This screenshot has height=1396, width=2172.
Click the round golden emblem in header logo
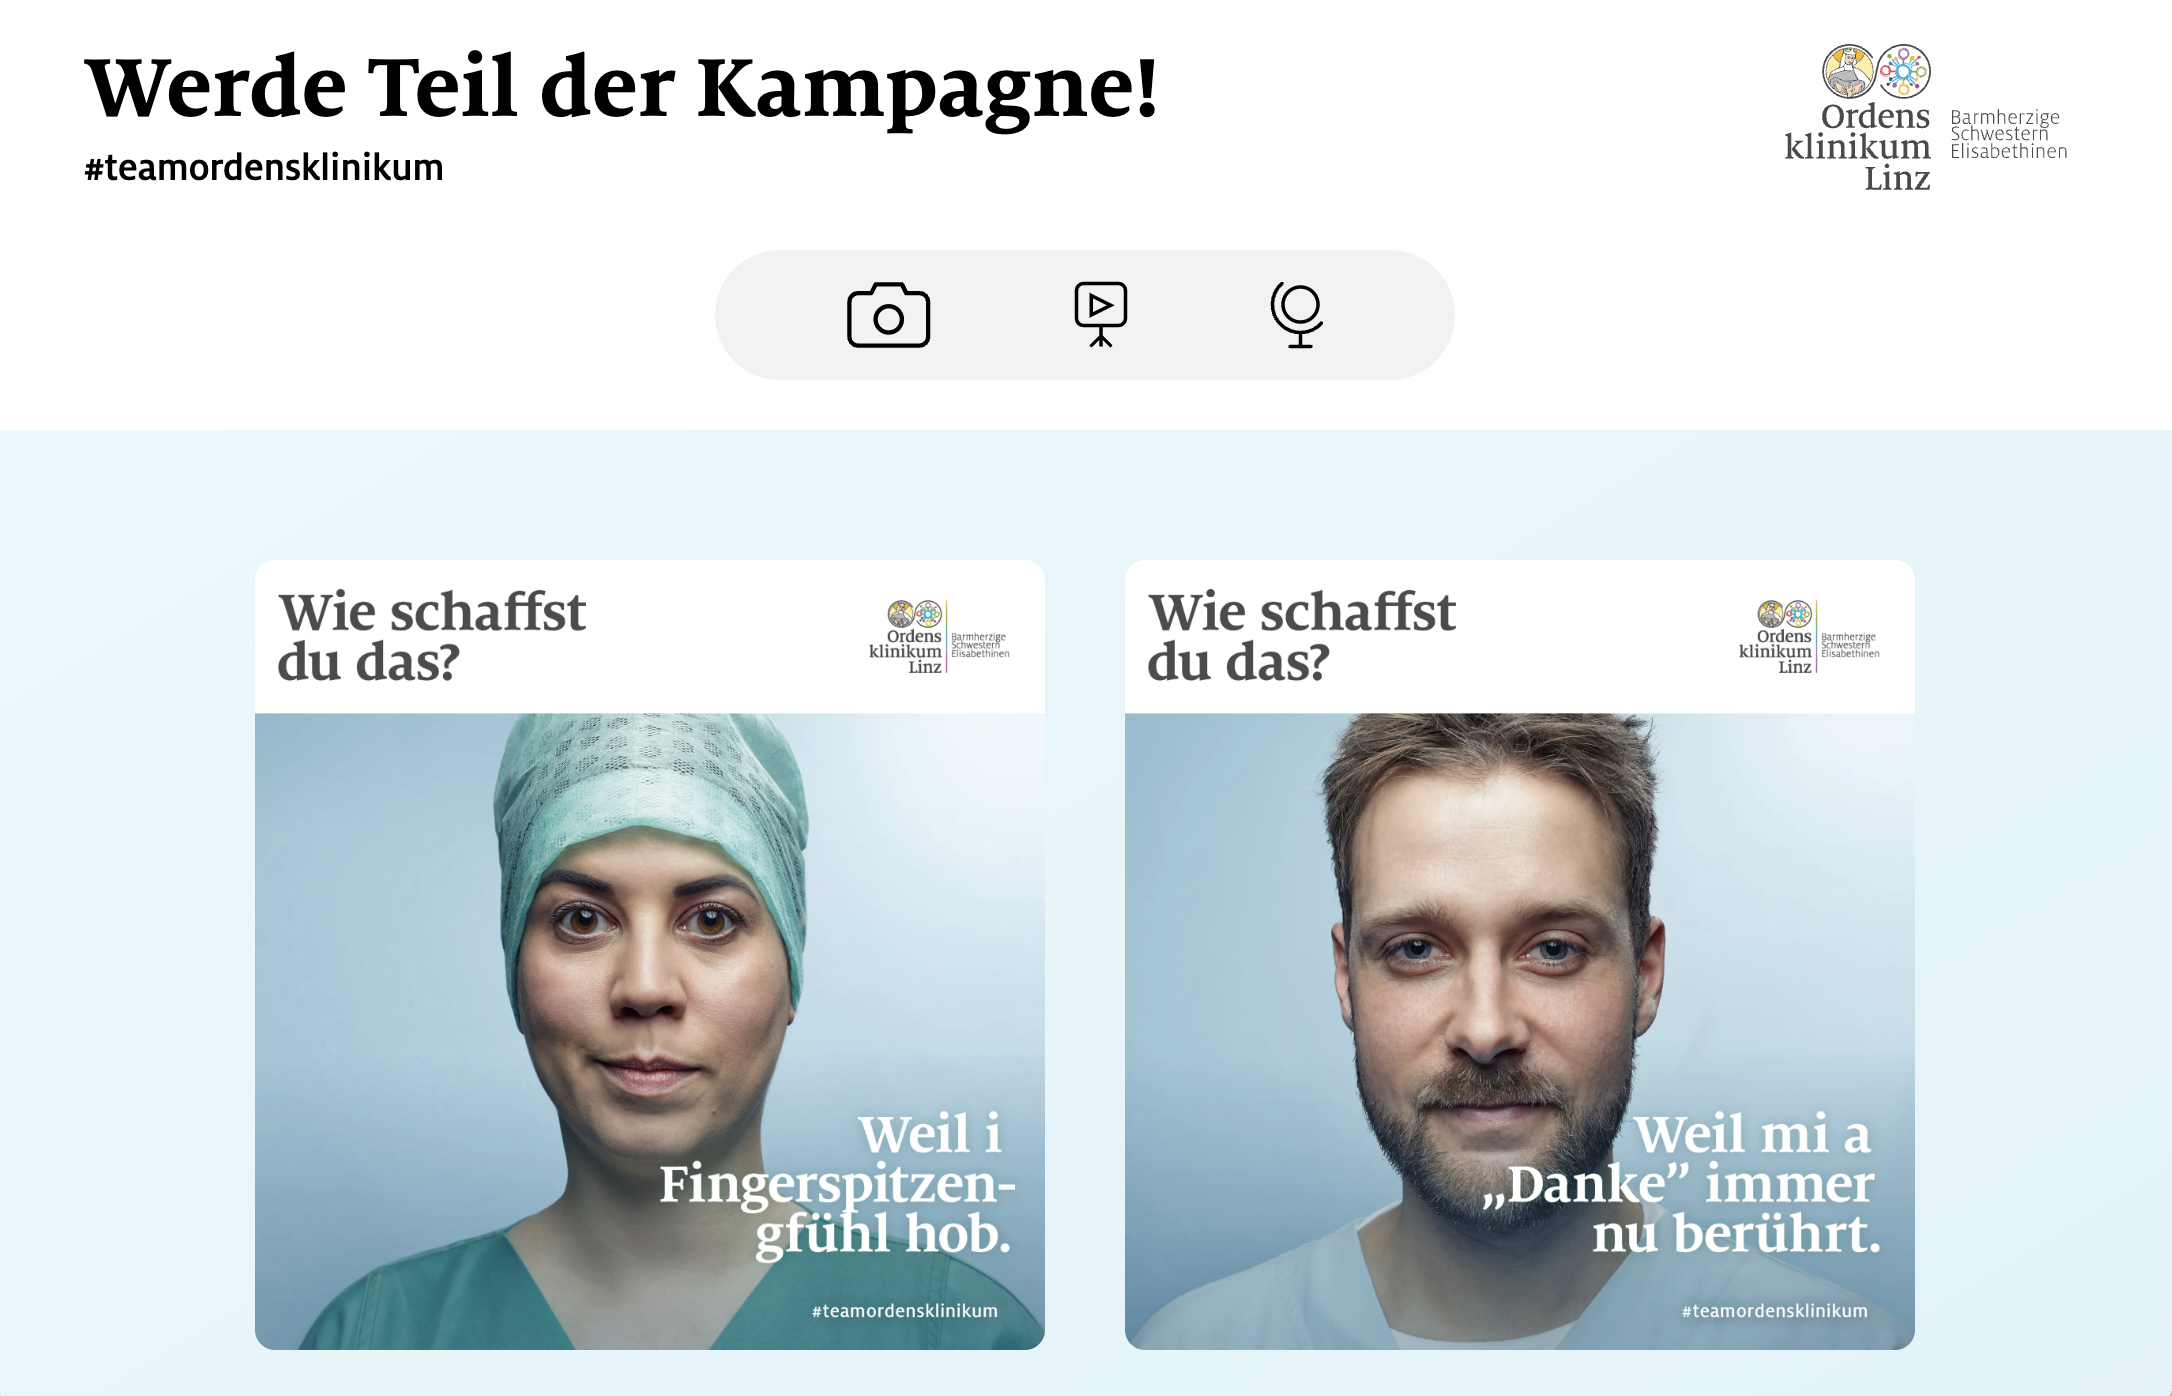click(x=1848, y=72)
